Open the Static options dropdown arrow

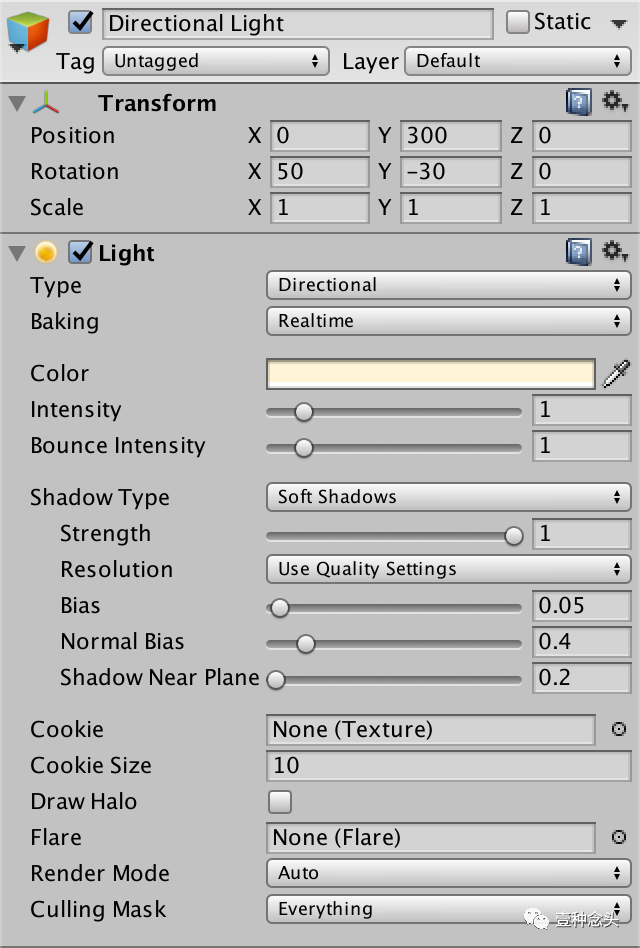(618, 23)
